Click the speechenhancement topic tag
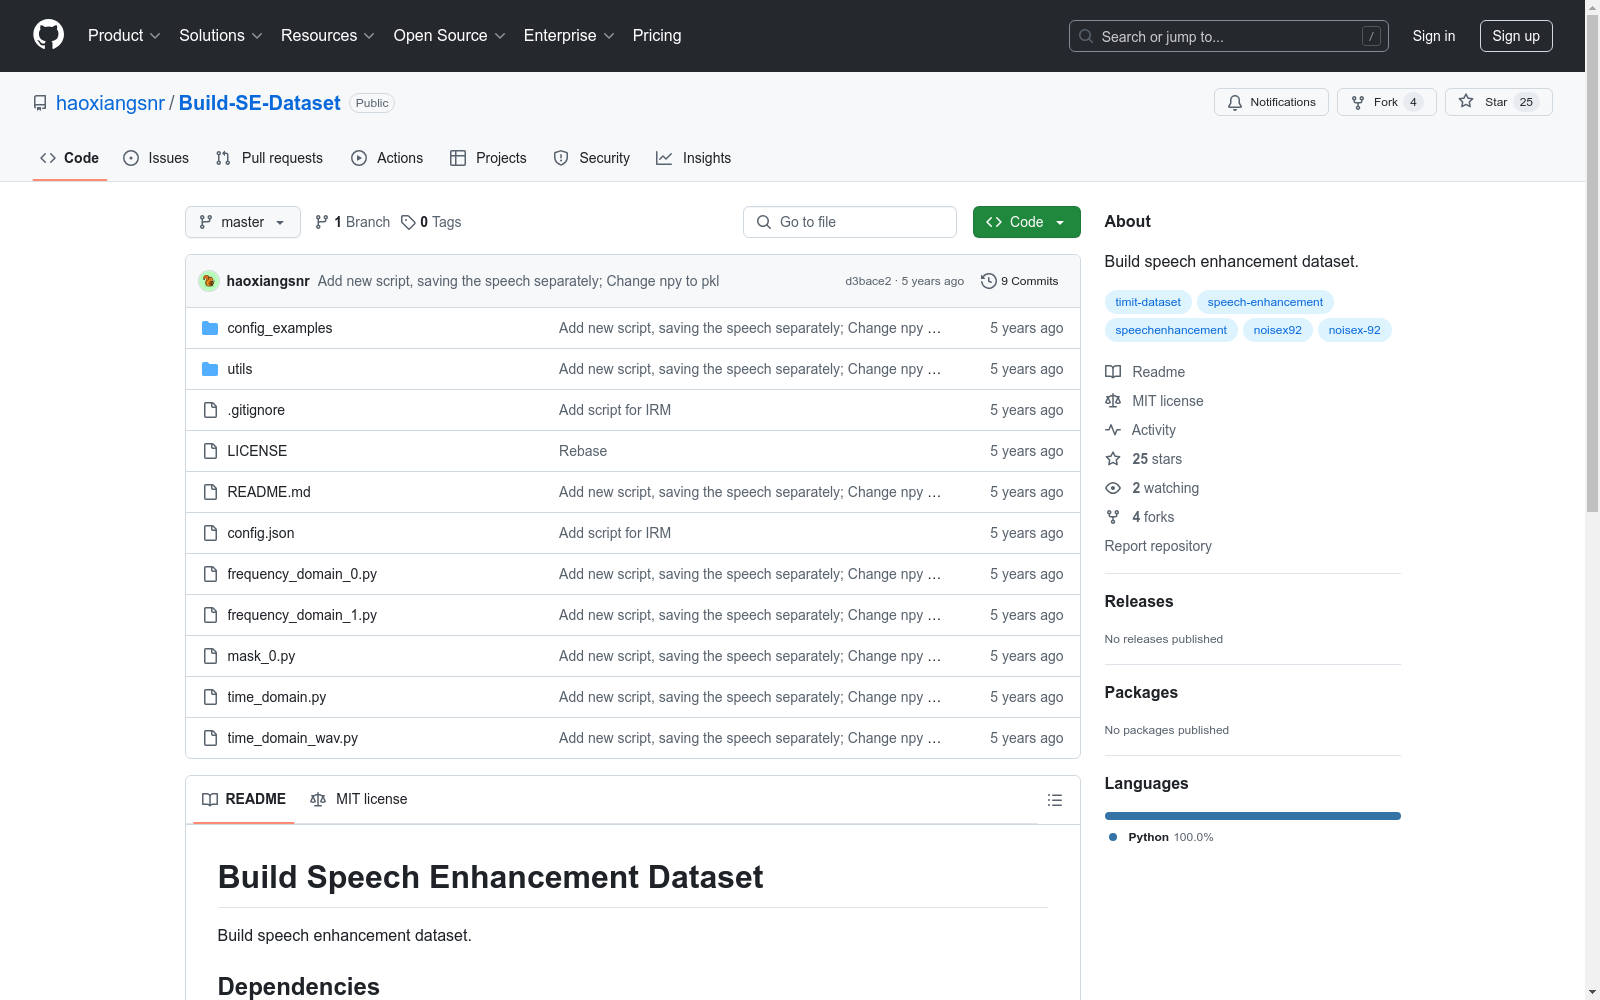 [1171, 330]
